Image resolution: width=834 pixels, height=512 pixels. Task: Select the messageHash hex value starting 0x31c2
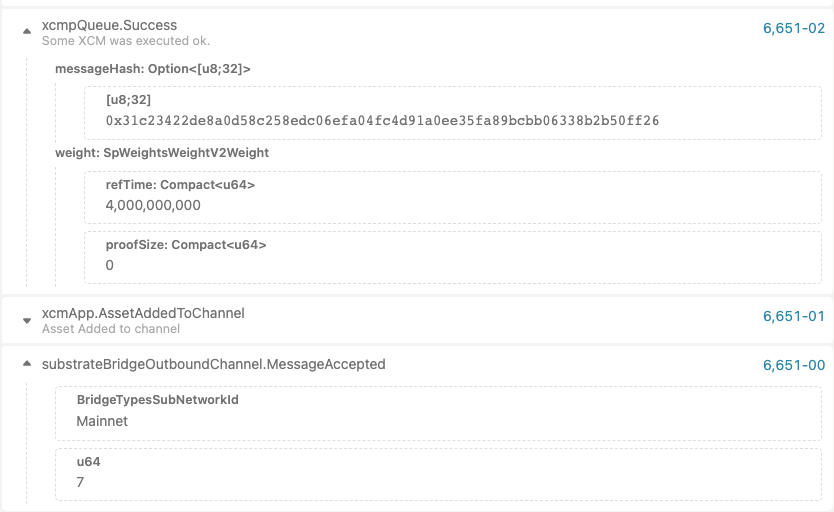[382, 121]
